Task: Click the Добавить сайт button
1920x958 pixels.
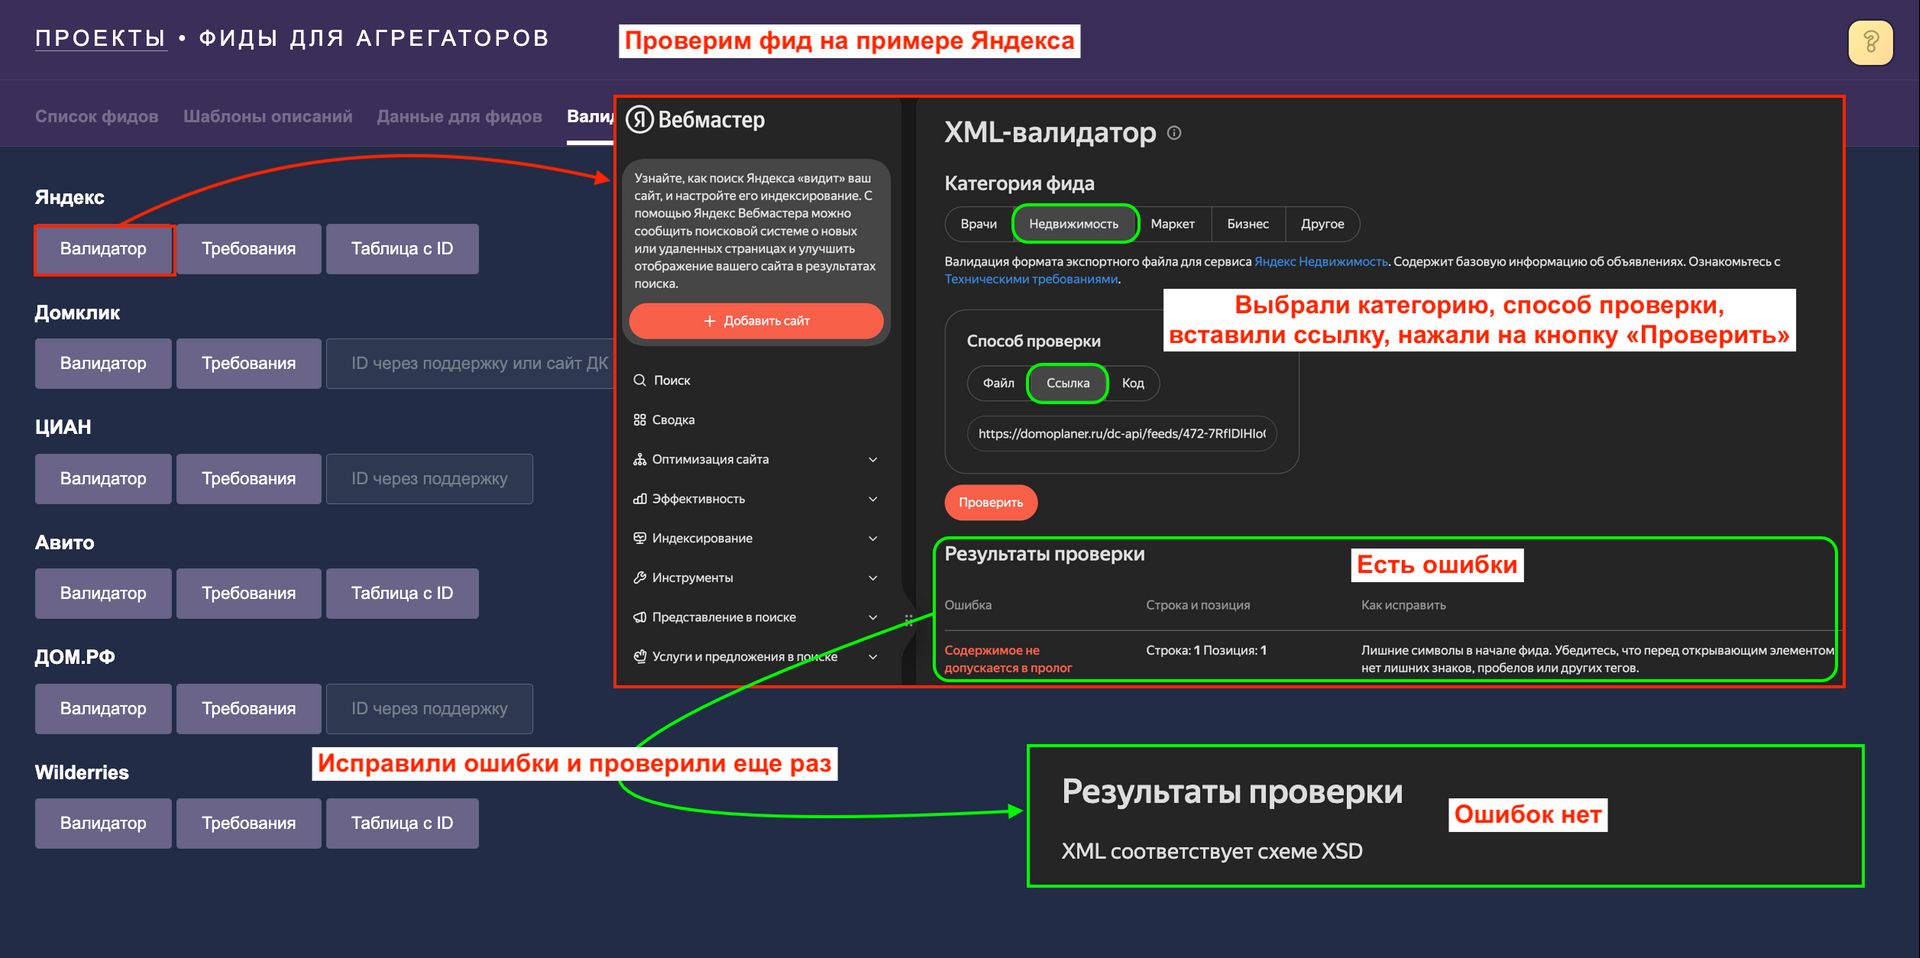Action: [756, 321]
